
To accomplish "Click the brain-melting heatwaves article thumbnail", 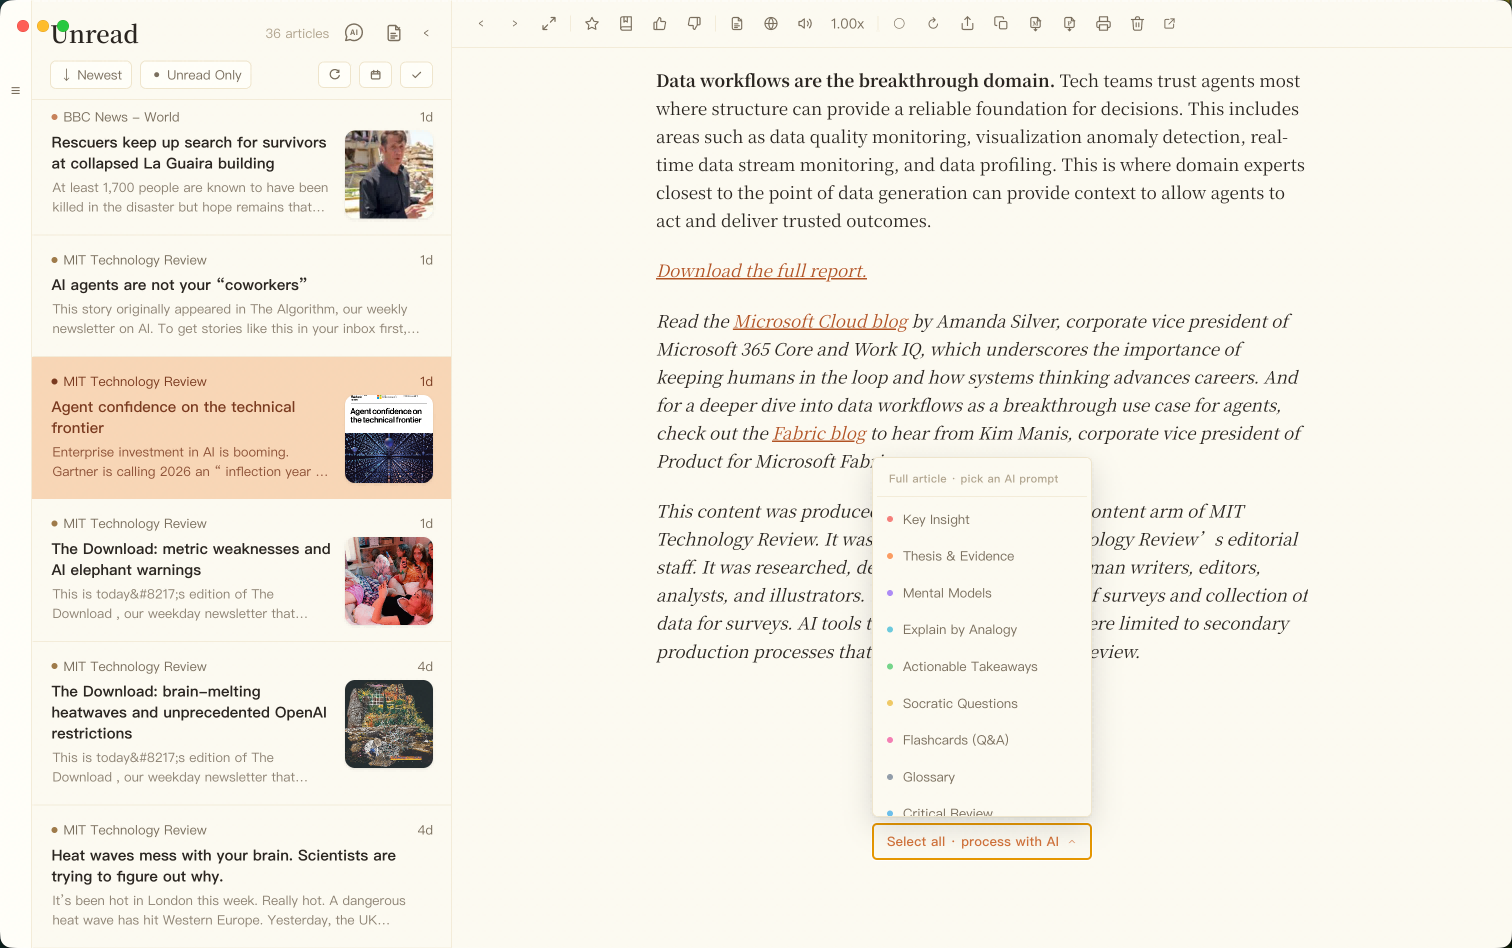I will coord(389,724).
